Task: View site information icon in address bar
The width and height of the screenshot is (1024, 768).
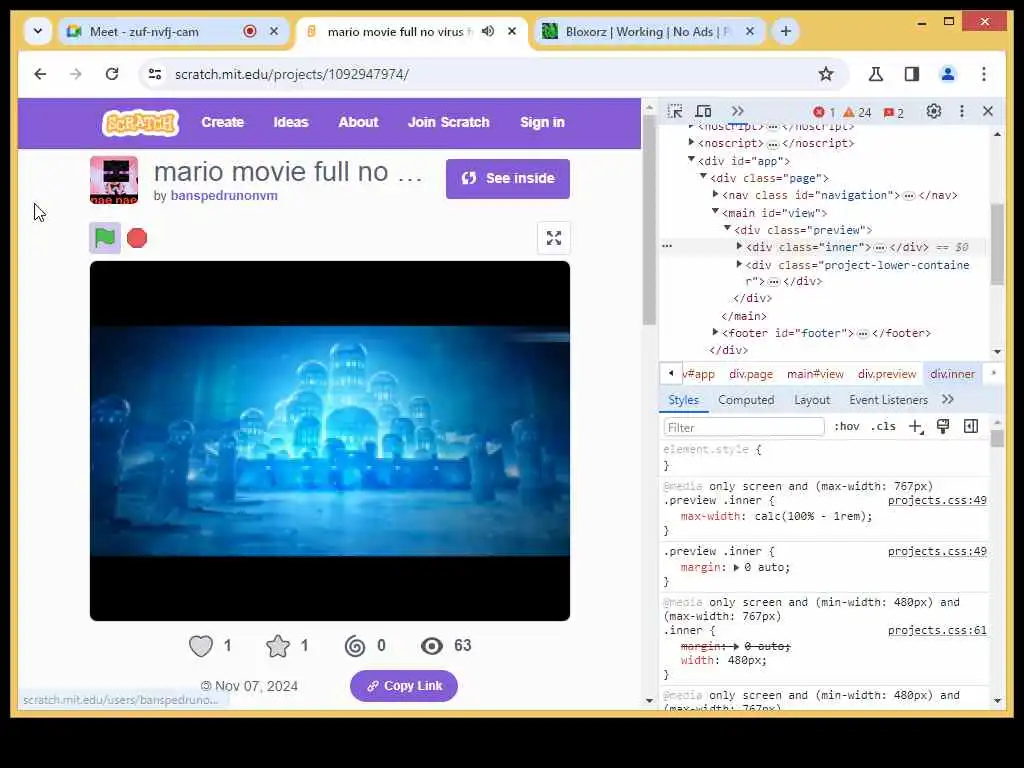Action: click(155, 74)
